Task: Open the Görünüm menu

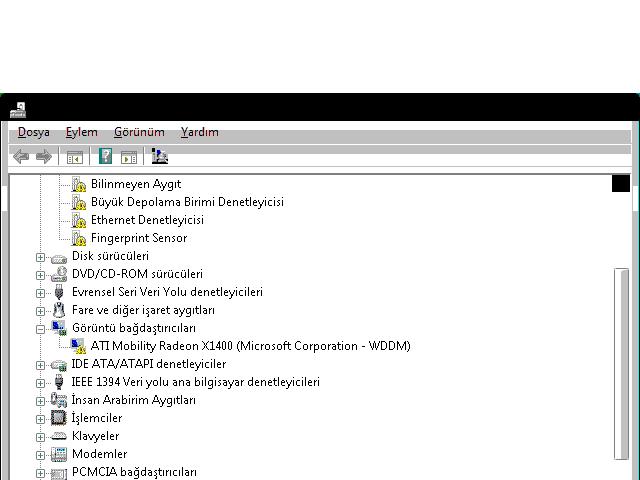Action: 139,132
